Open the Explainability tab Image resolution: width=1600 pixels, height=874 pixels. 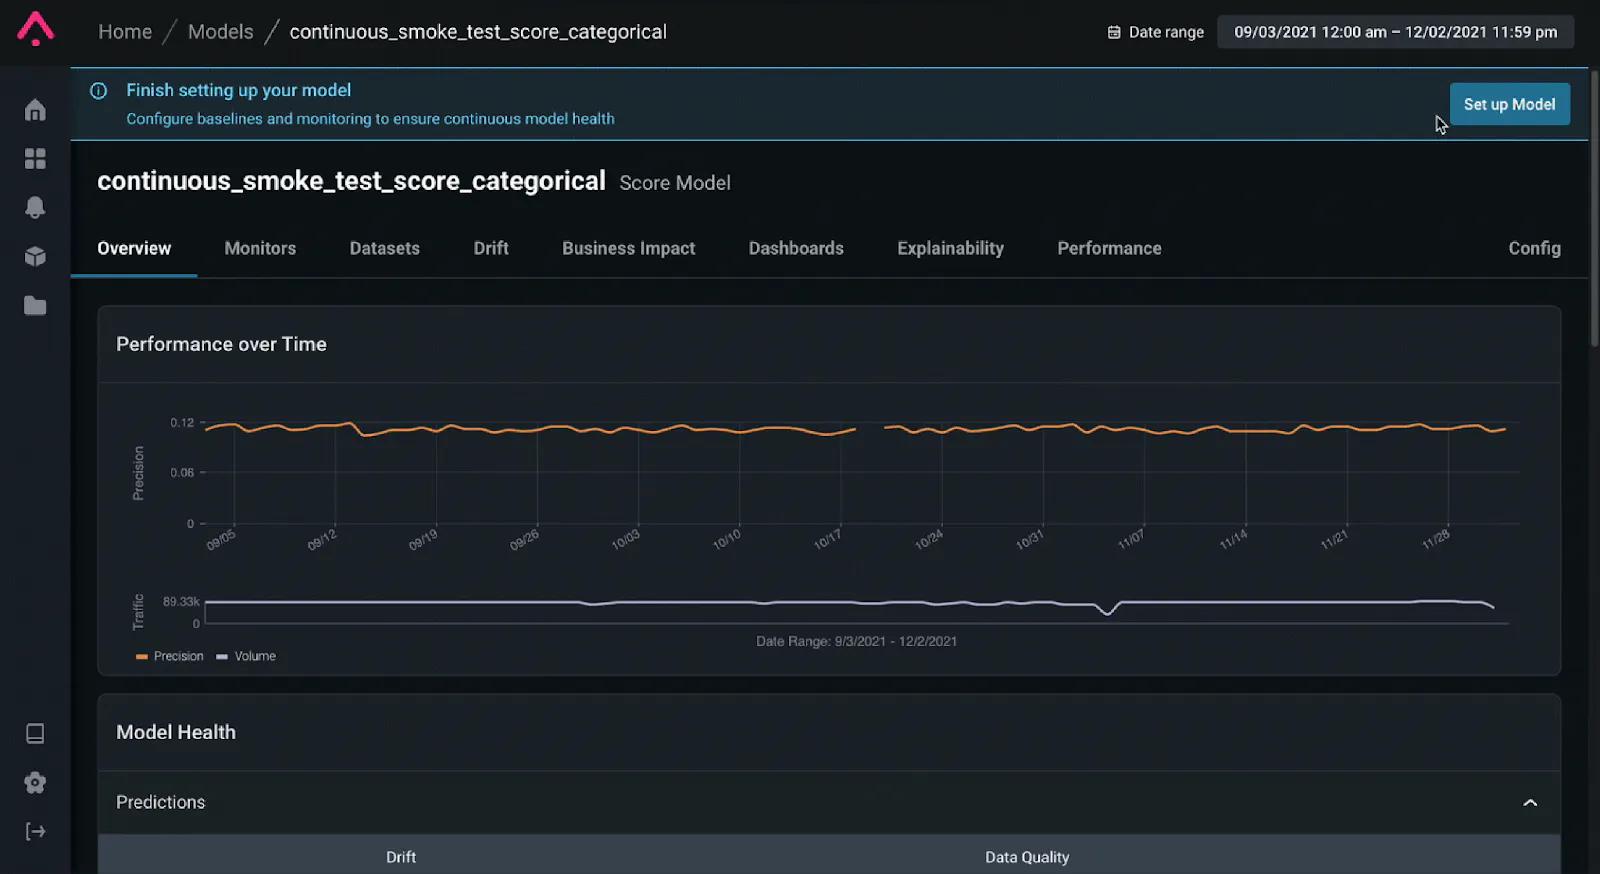(x=950, y=248)
